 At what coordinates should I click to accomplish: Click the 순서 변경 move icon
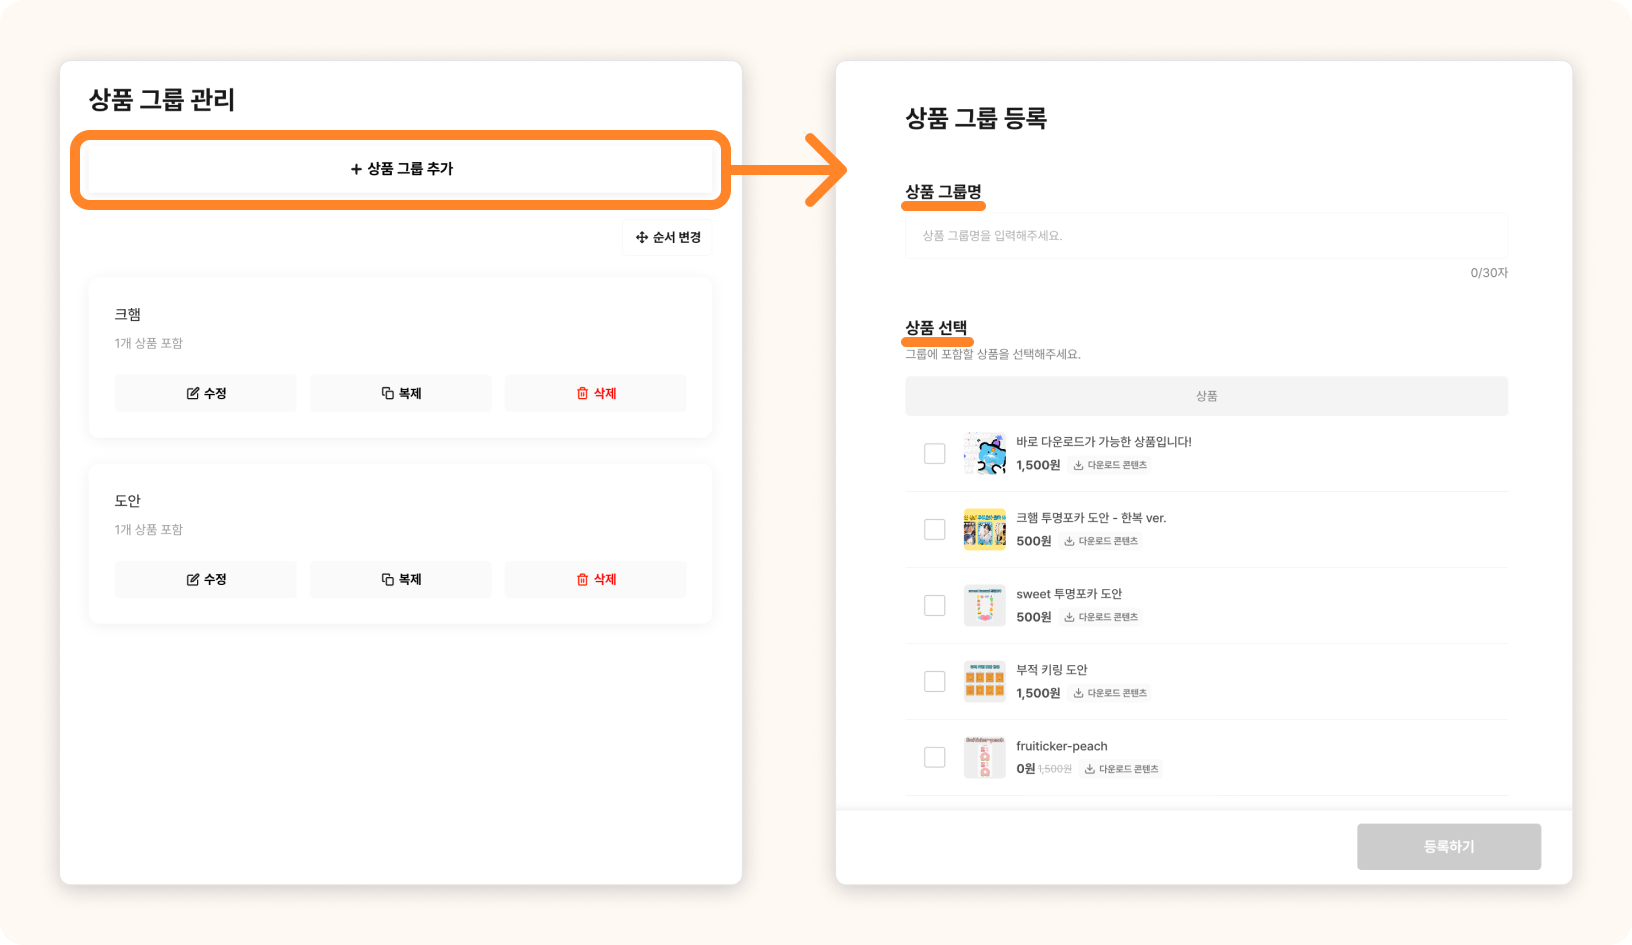click(642, 237)
